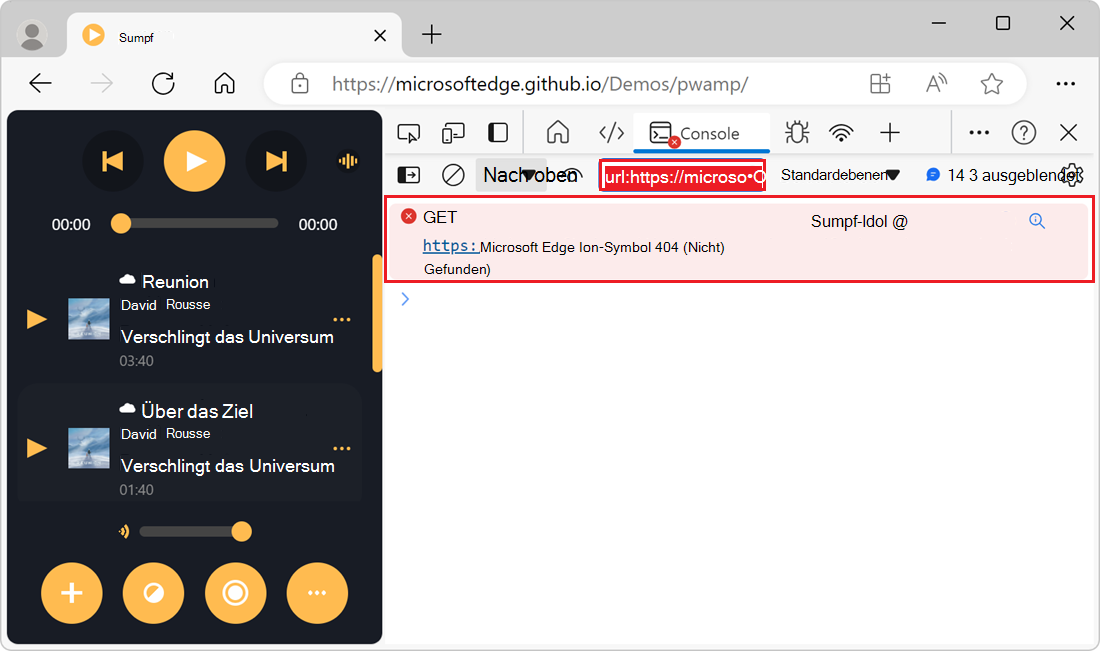Switch to the Console tab

point(700,132)
